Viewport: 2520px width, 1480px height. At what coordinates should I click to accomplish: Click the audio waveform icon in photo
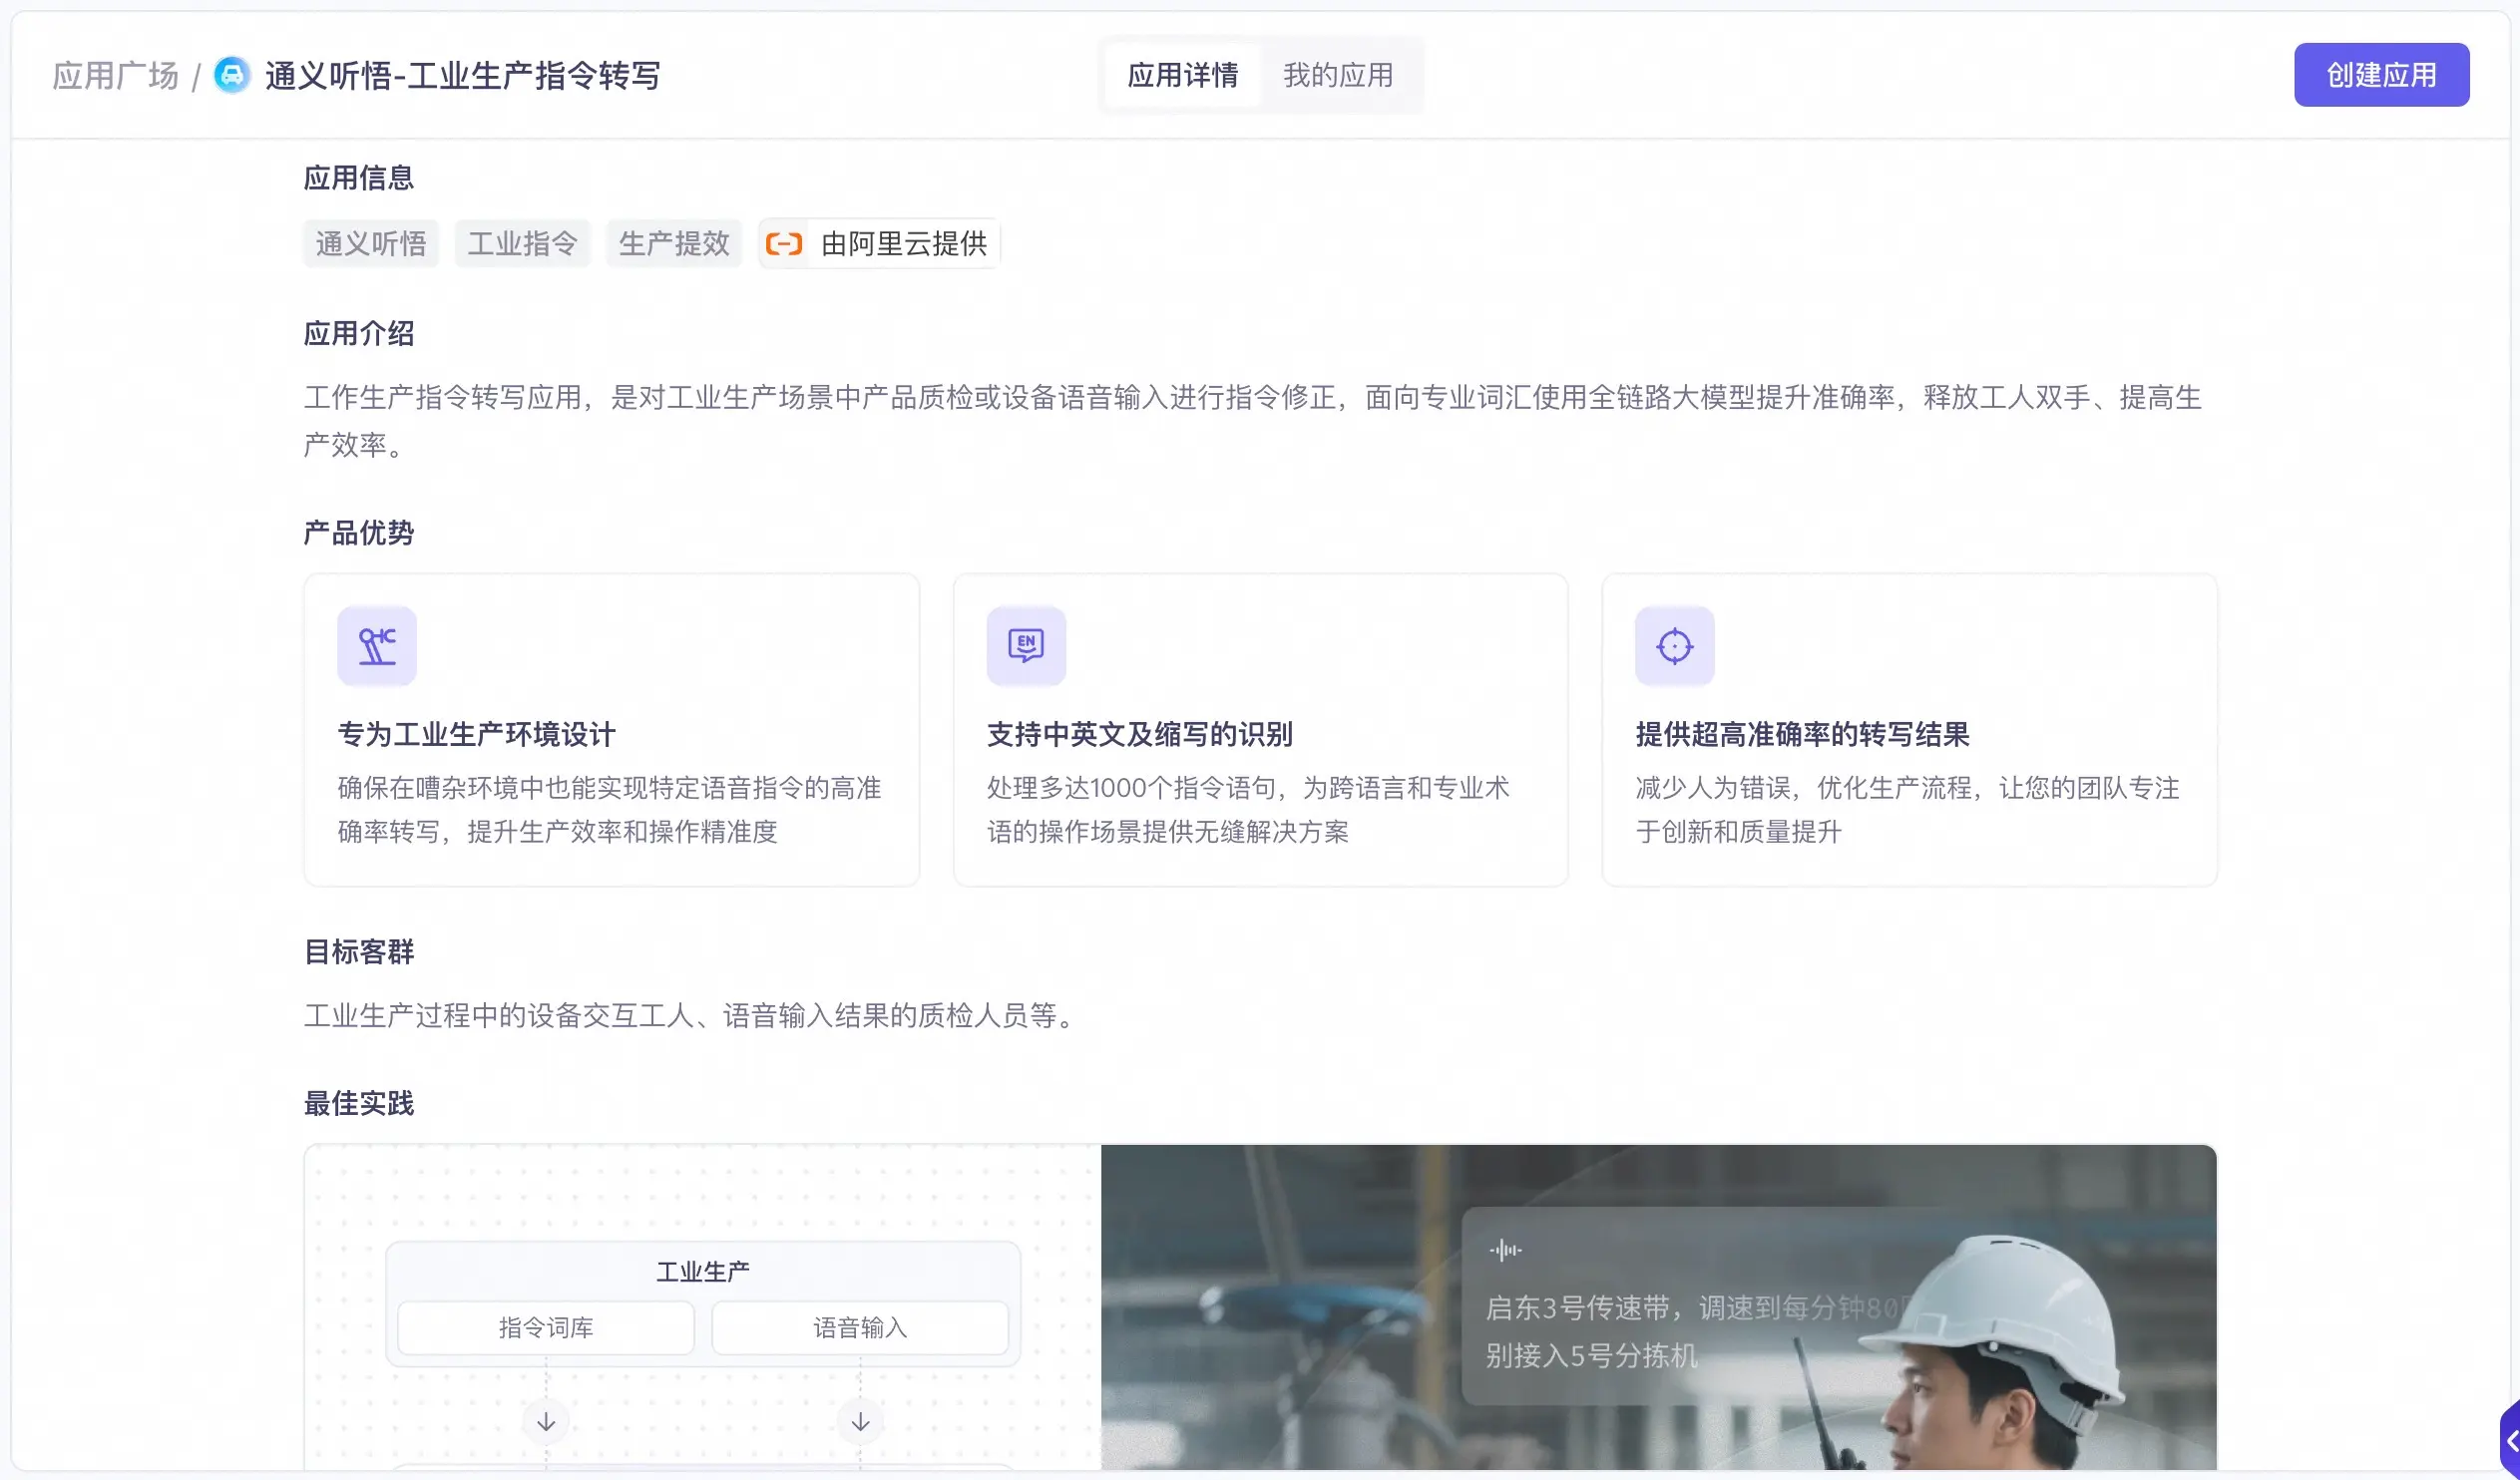pos(1505,1250)
